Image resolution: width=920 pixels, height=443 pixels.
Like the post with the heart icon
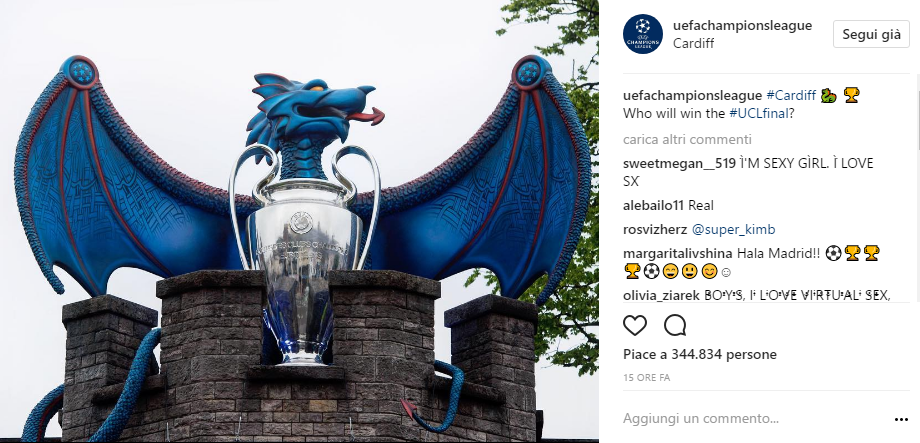tap(635, 325)
